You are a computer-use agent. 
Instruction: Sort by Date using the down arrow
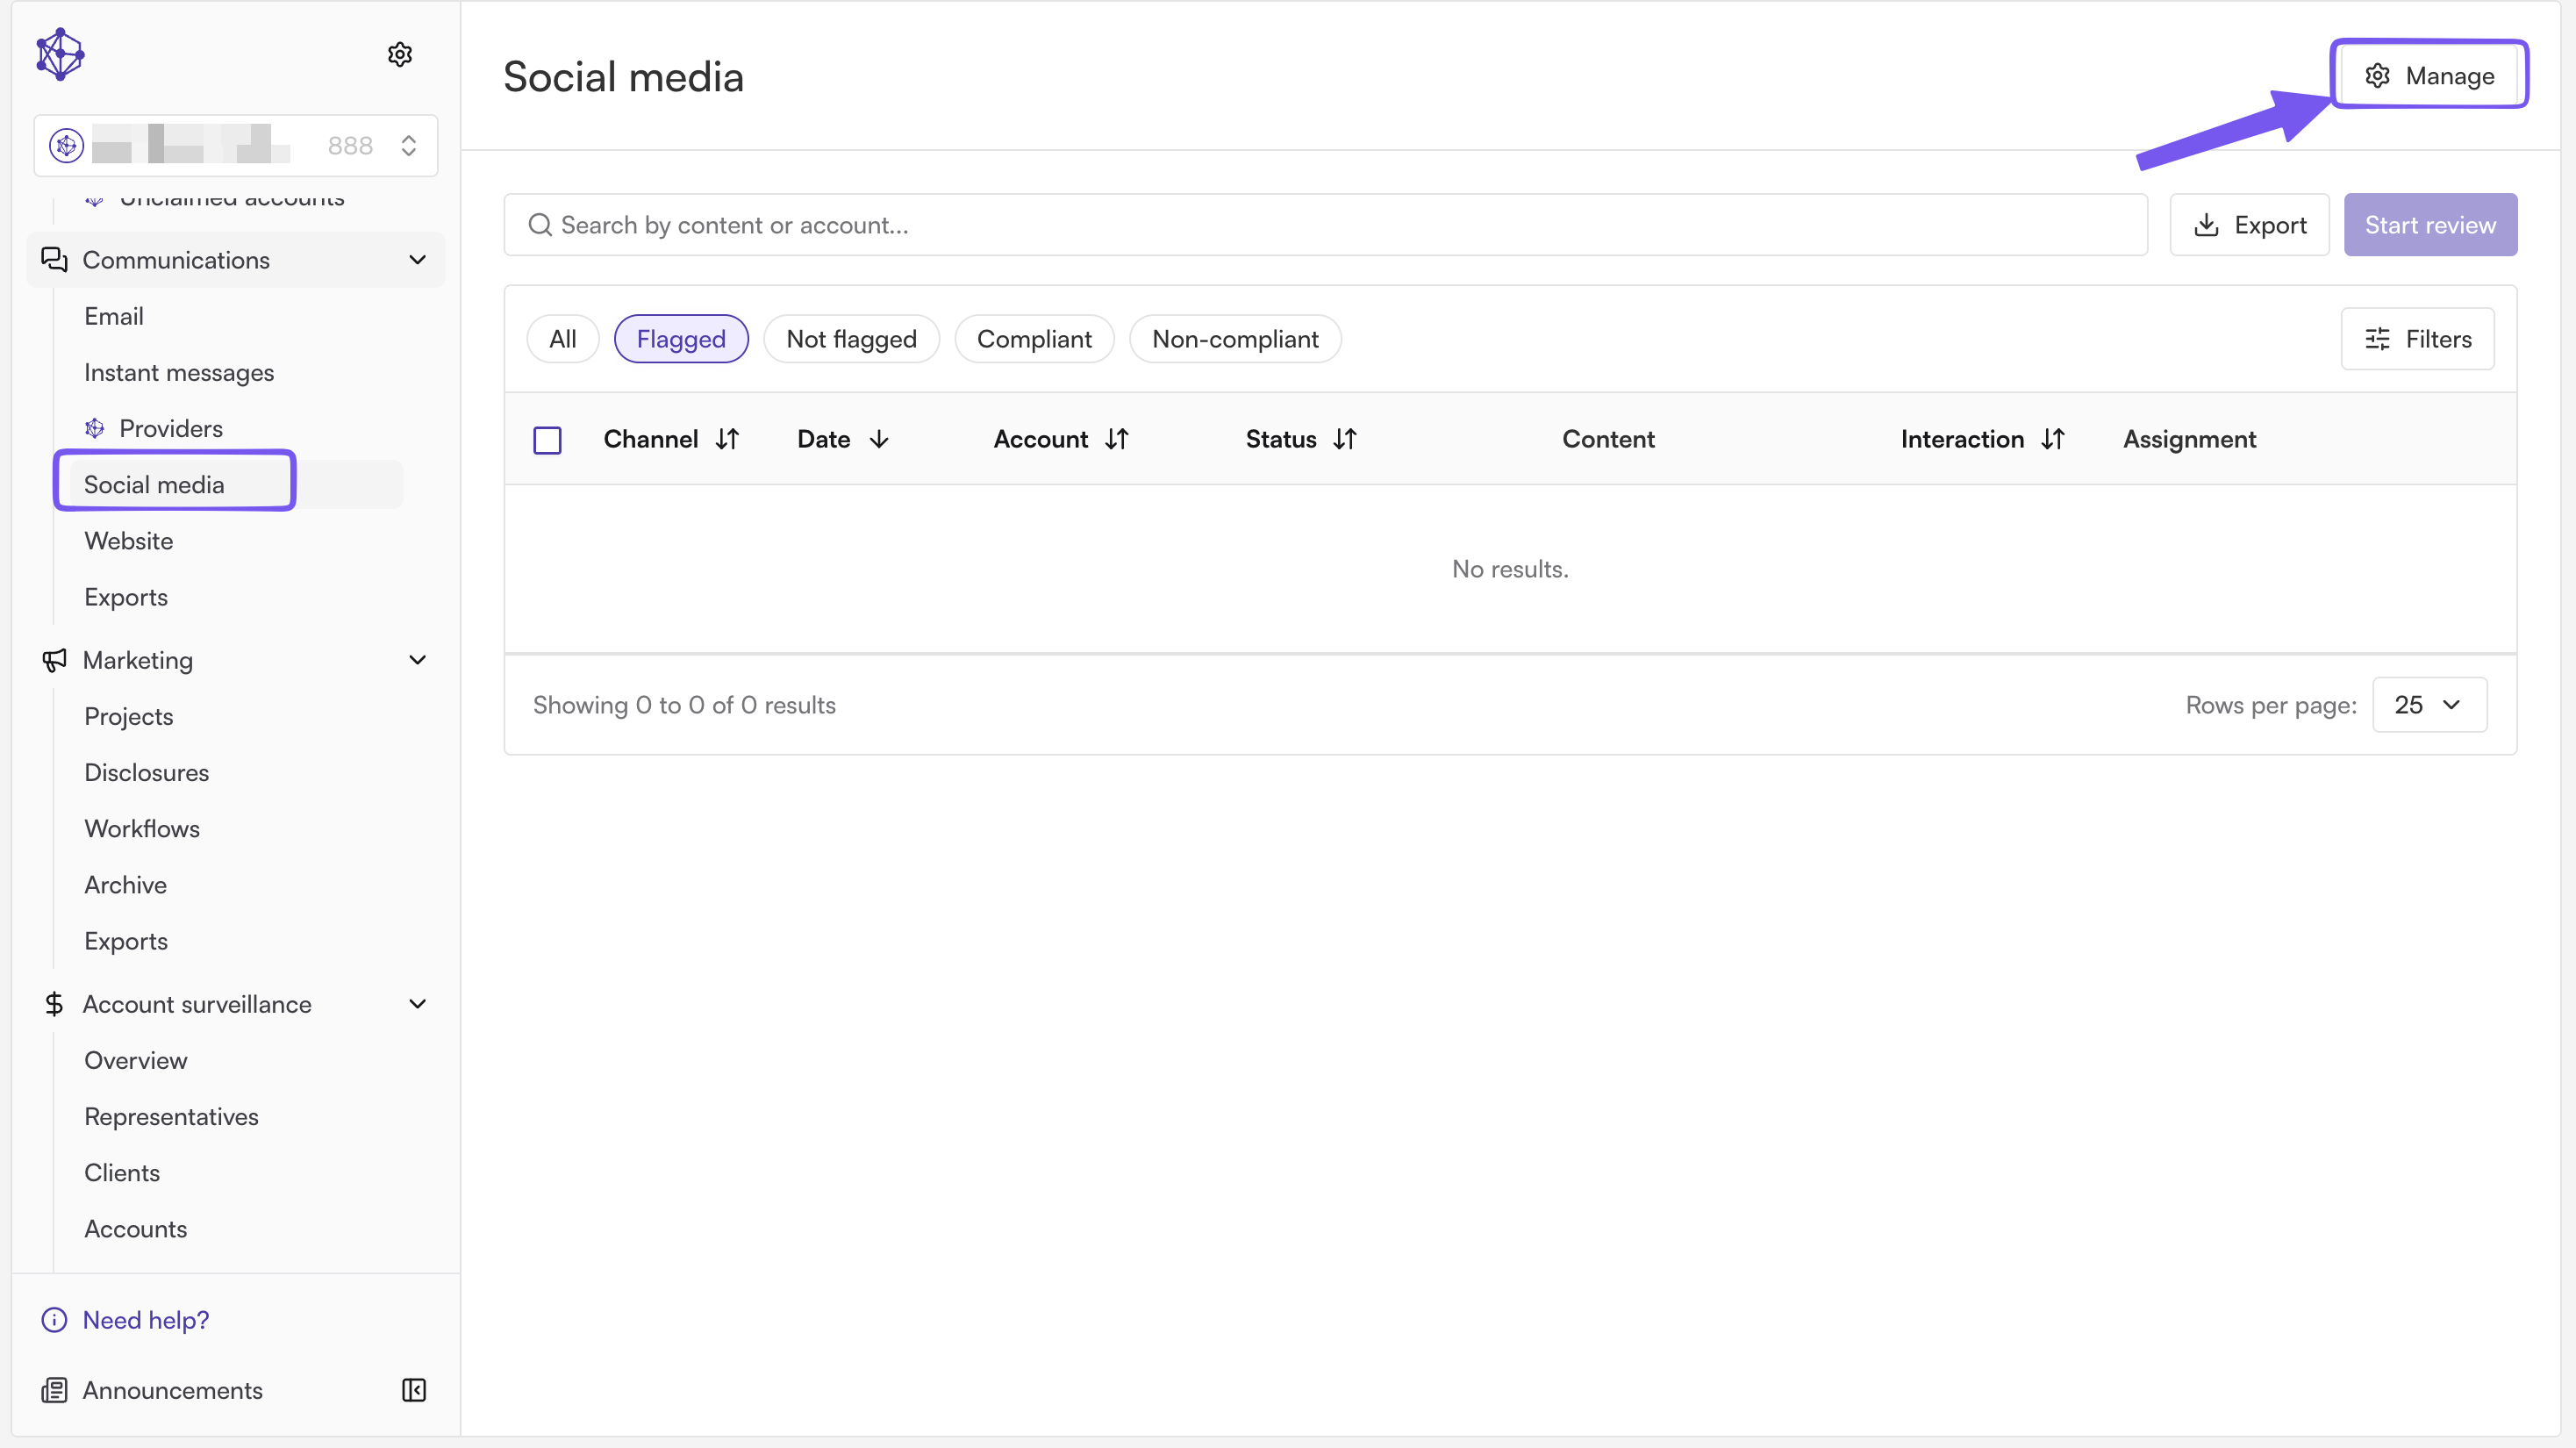(x=879, y=439)
